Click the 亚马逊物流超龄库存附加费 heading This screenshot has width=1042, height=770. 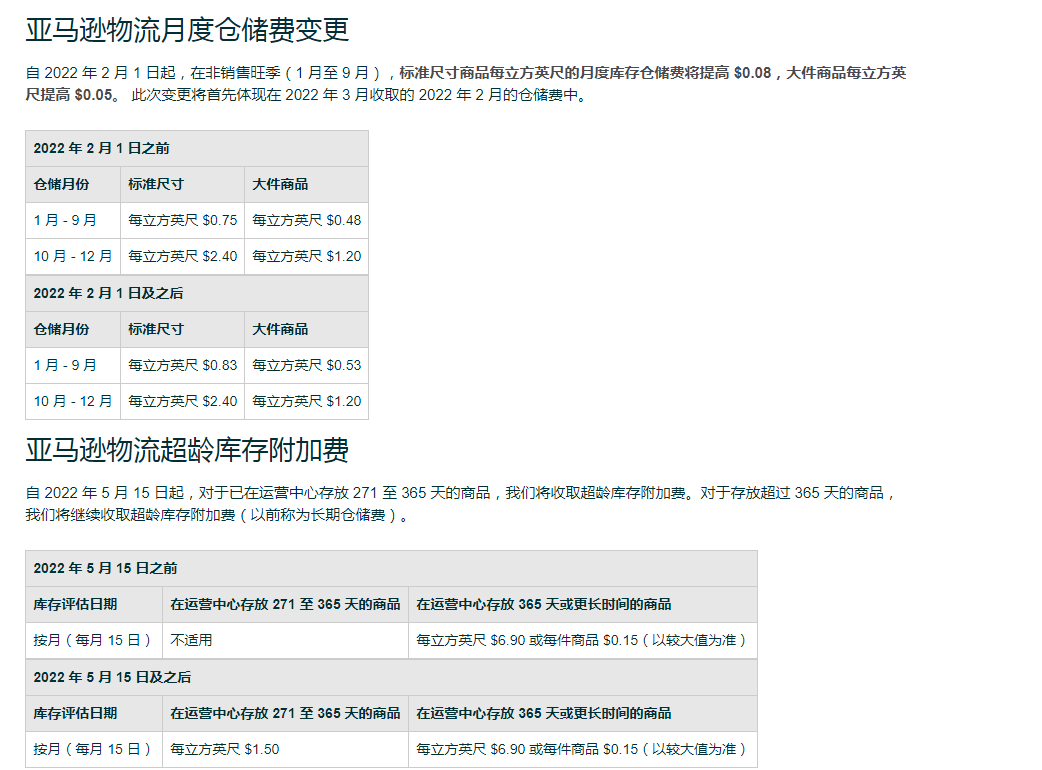[187, 450]
